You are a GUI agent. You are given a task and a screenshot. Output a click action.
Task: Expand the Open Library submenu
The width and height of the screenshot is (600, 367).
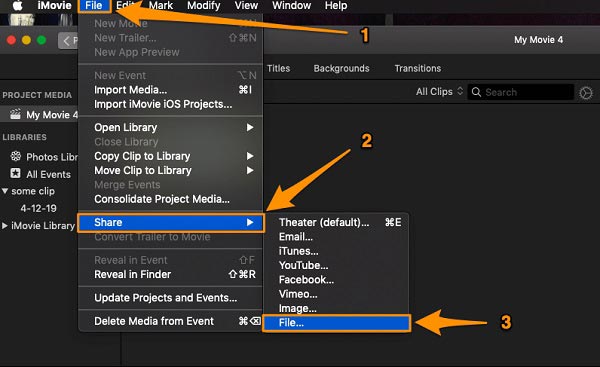171,127
